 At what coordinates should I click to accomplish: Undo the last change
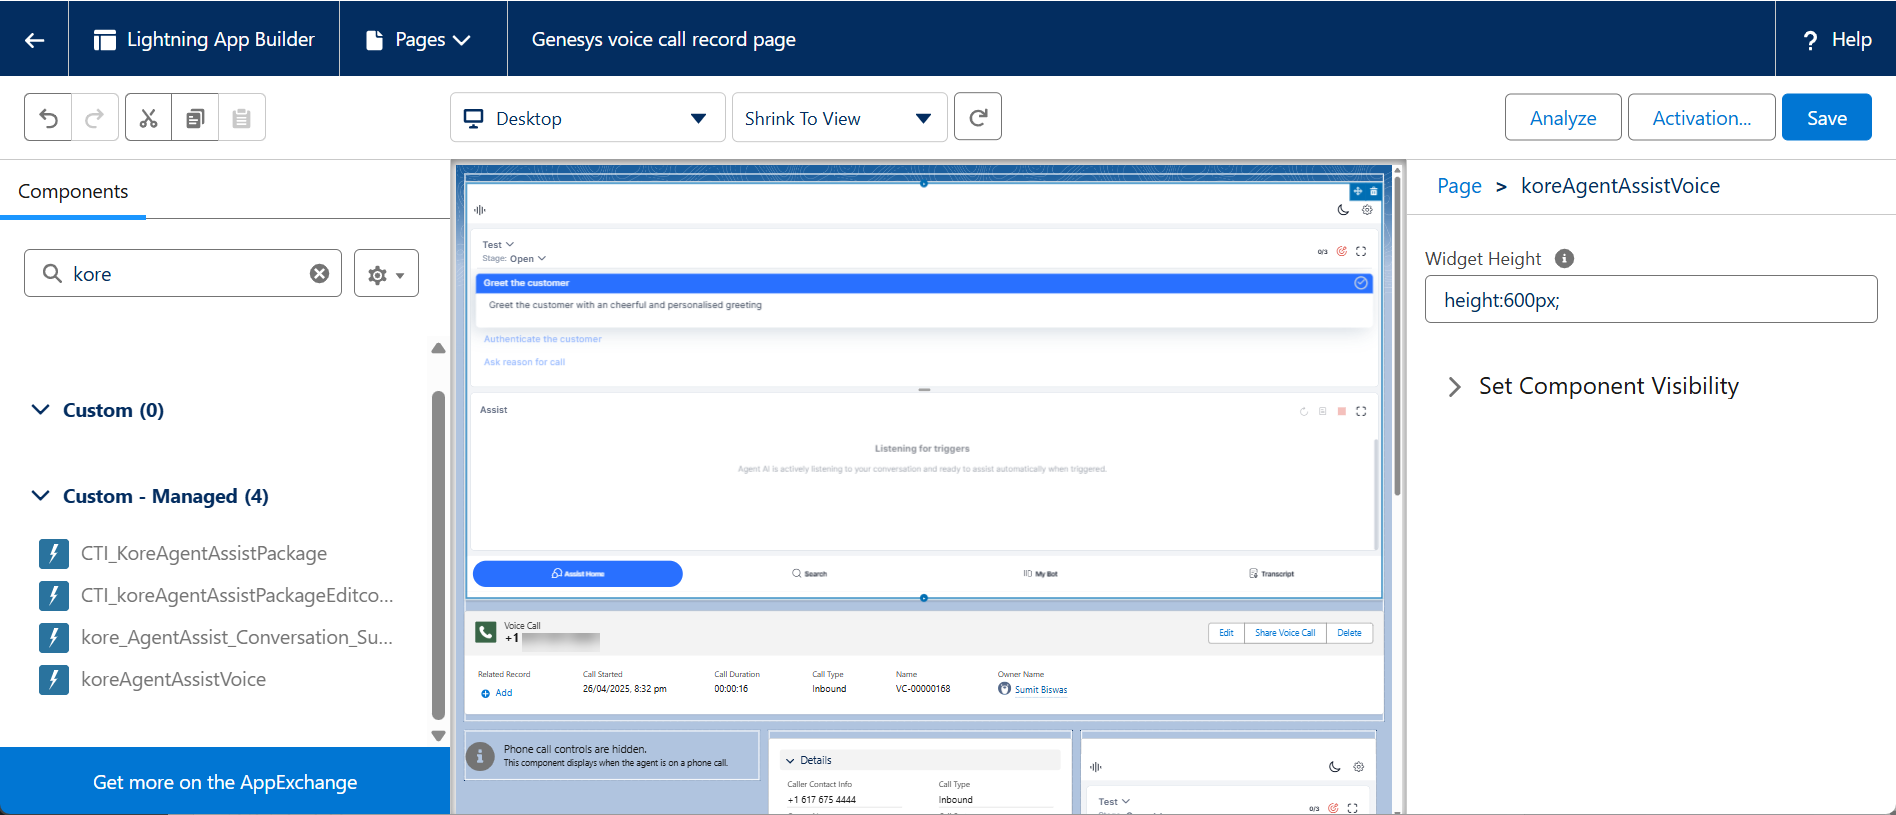coord(48,118)
